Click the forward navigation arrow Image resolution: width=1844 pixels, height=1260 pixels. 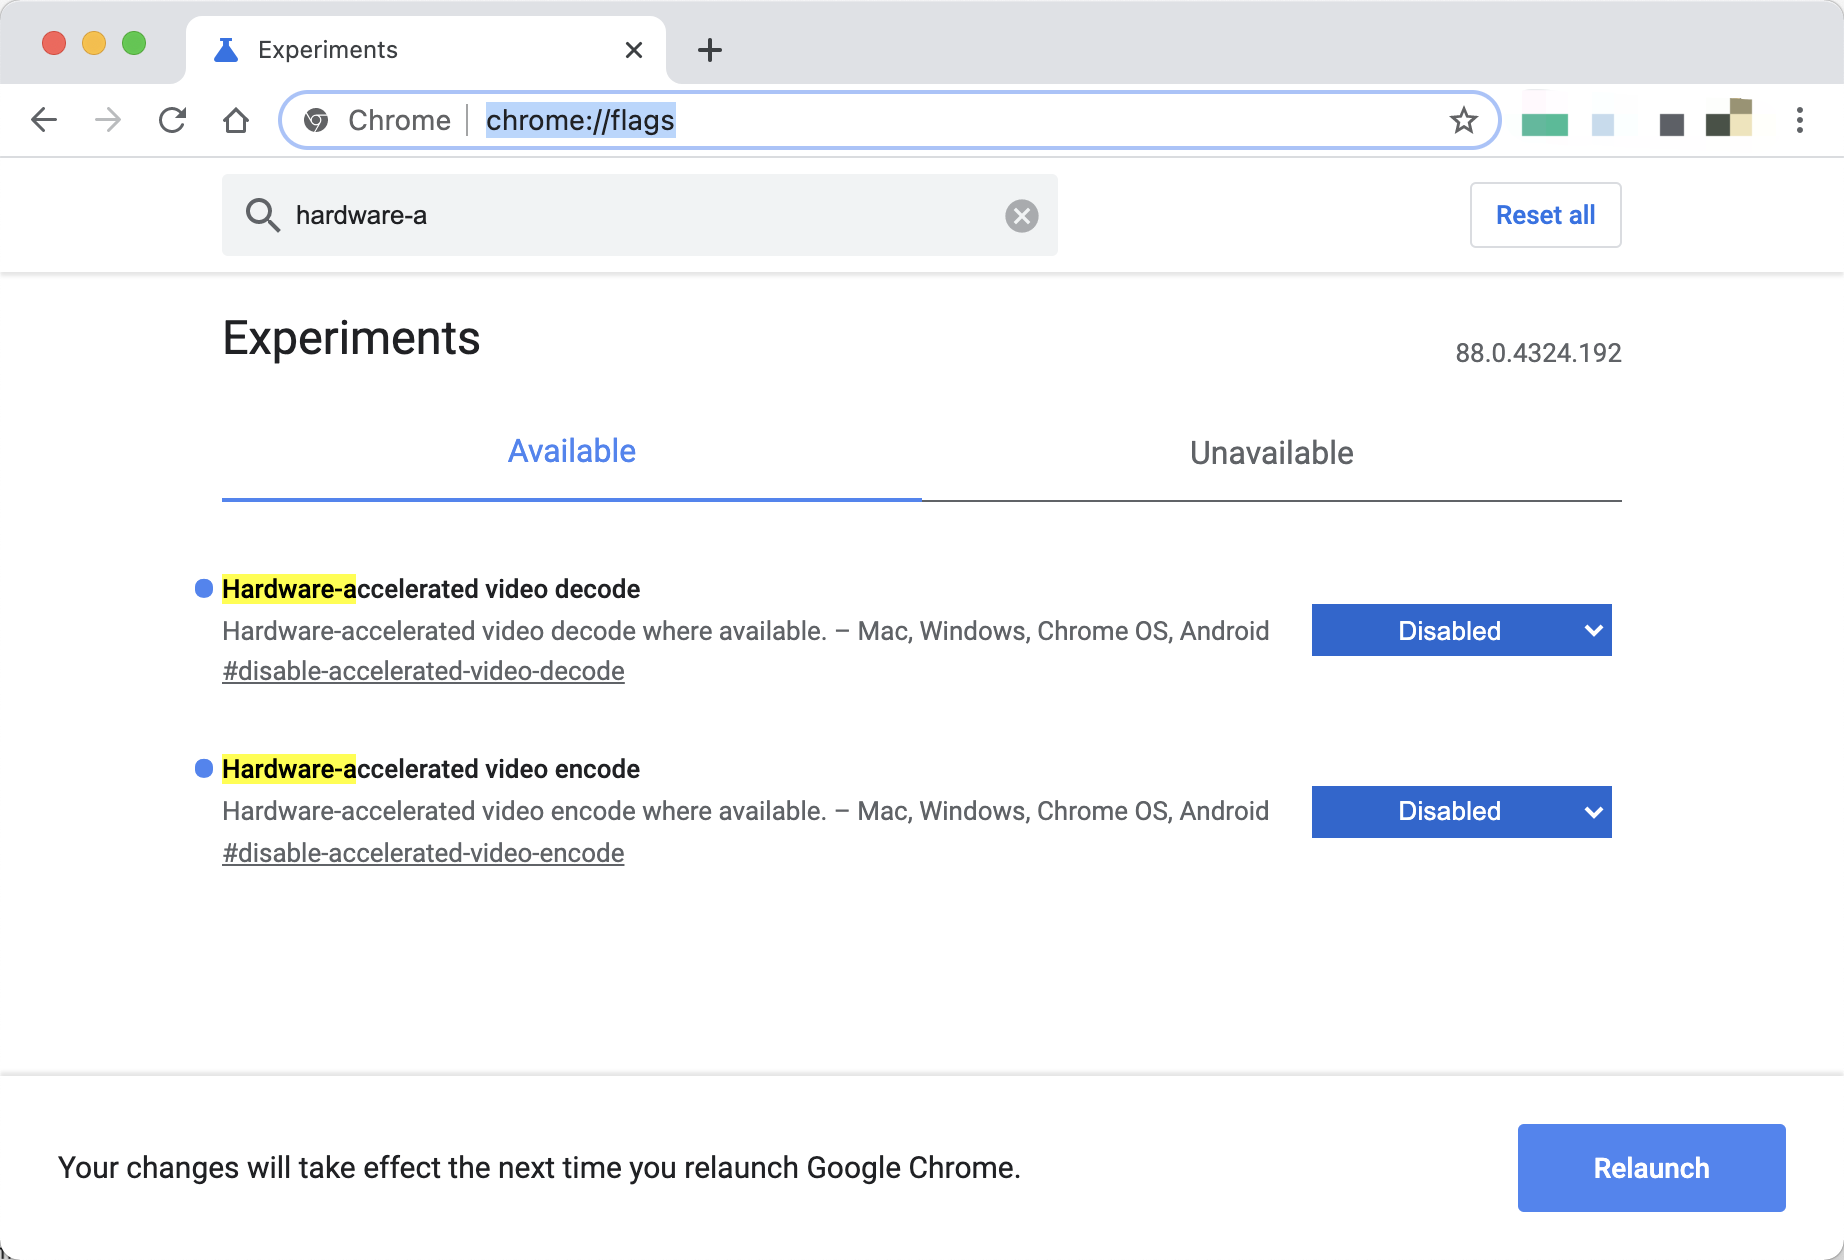(108, 121)
